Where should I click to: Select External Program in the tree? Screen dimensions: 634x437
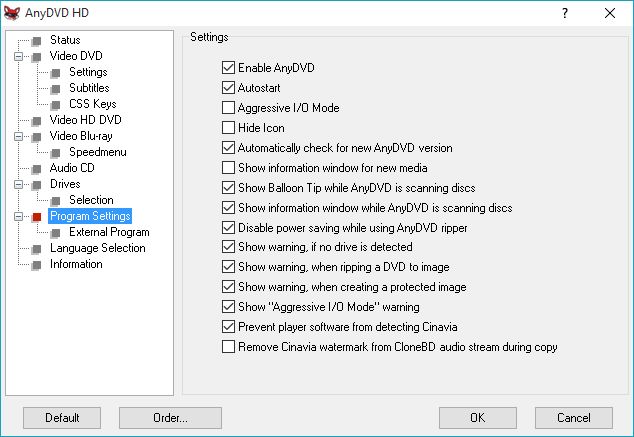(x=109, y=232)
